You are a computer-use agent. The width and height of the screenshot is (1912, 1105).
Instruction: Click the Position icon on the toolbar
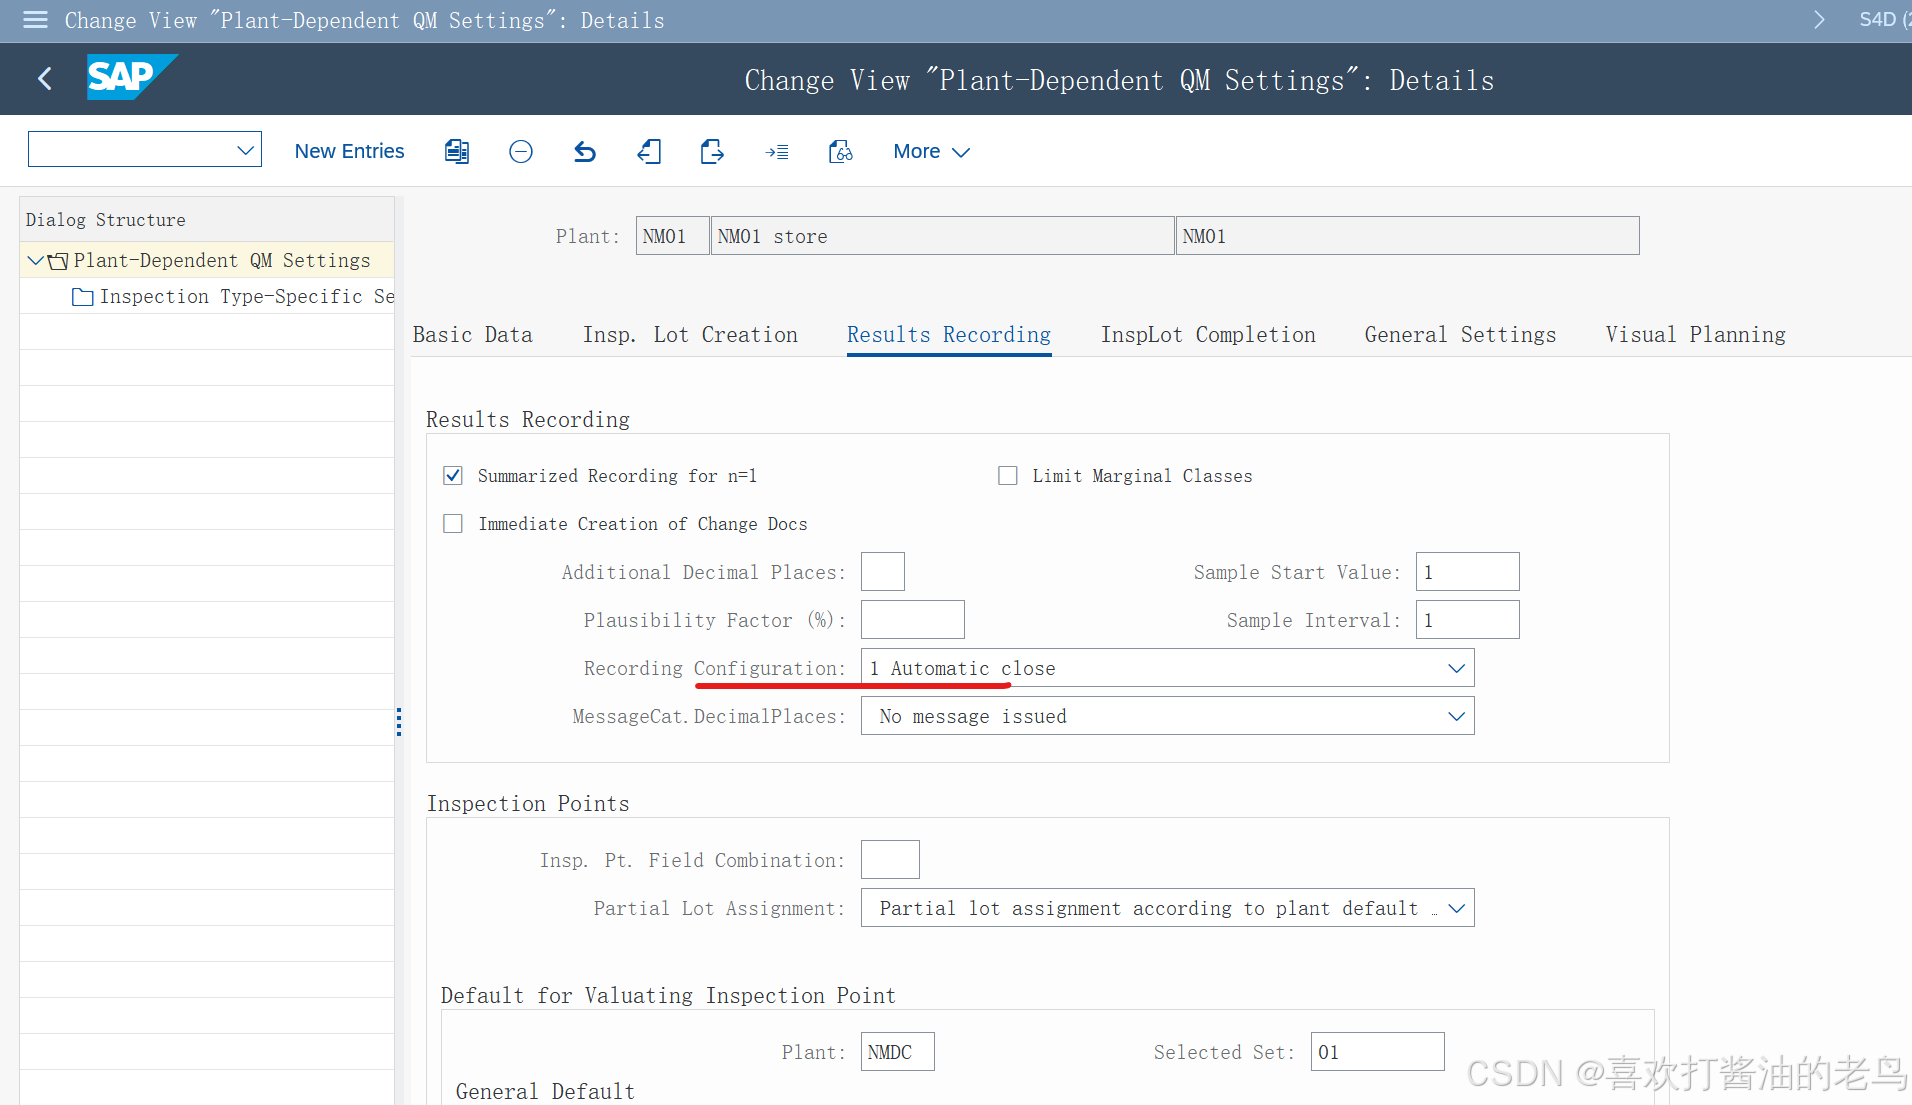(777, 151)
